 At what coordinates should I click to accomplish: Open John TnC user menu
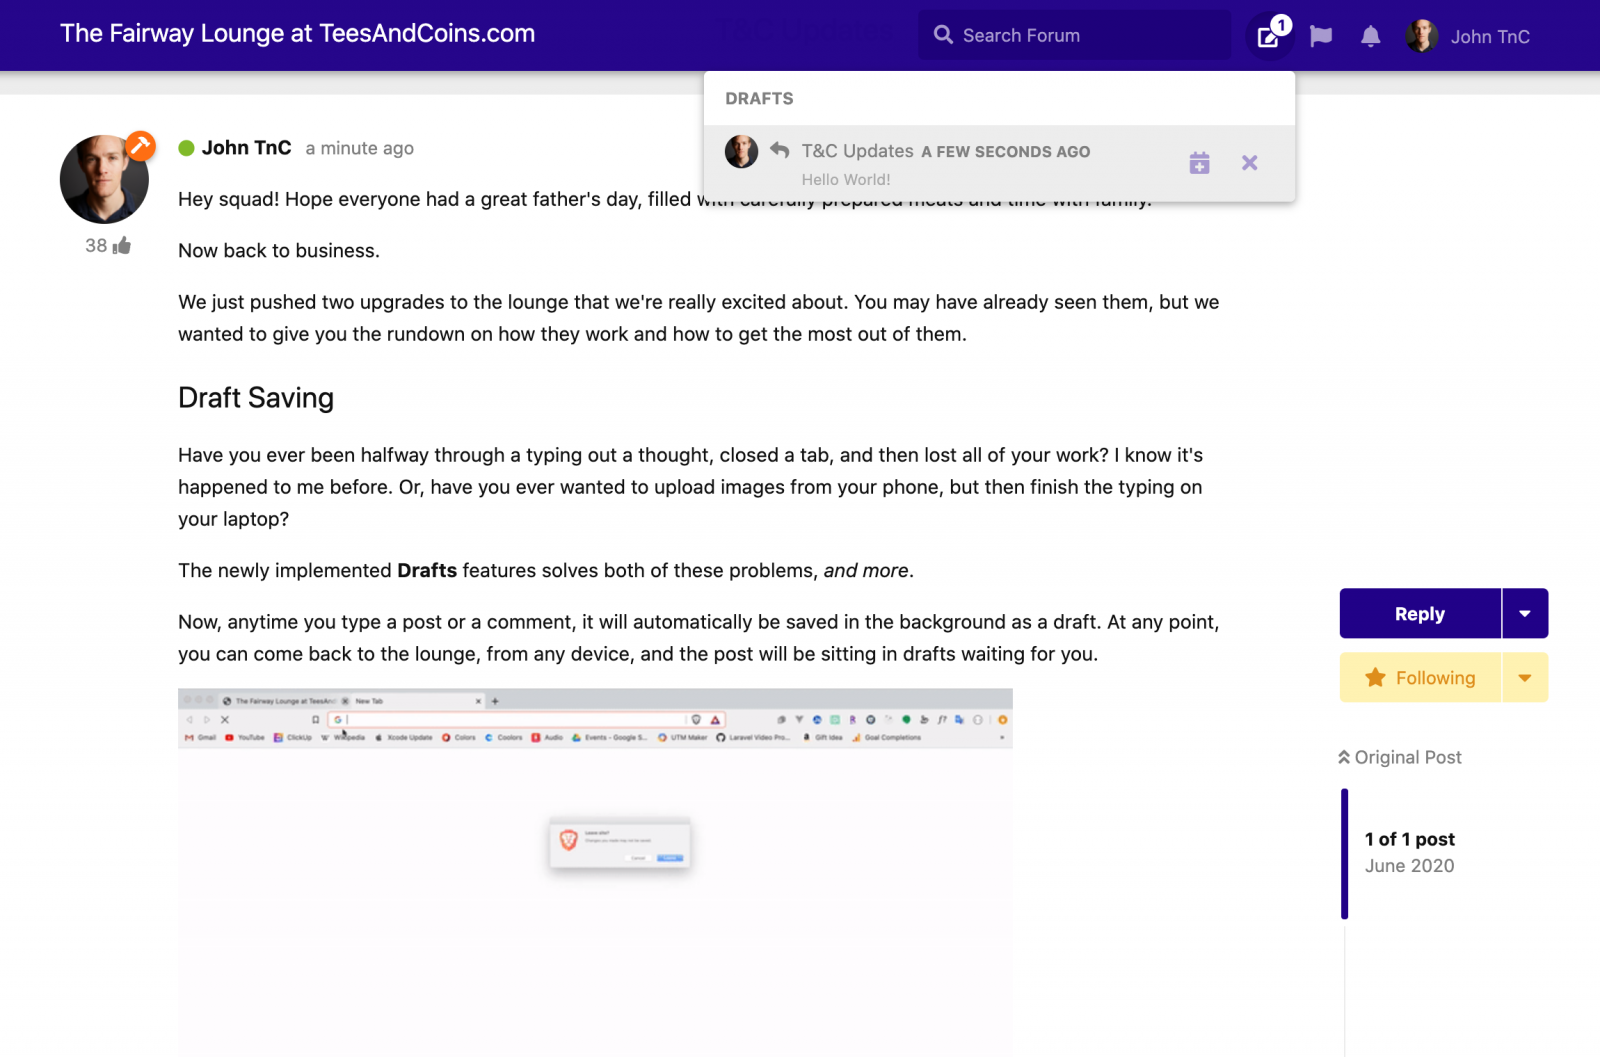[1467, 36]
